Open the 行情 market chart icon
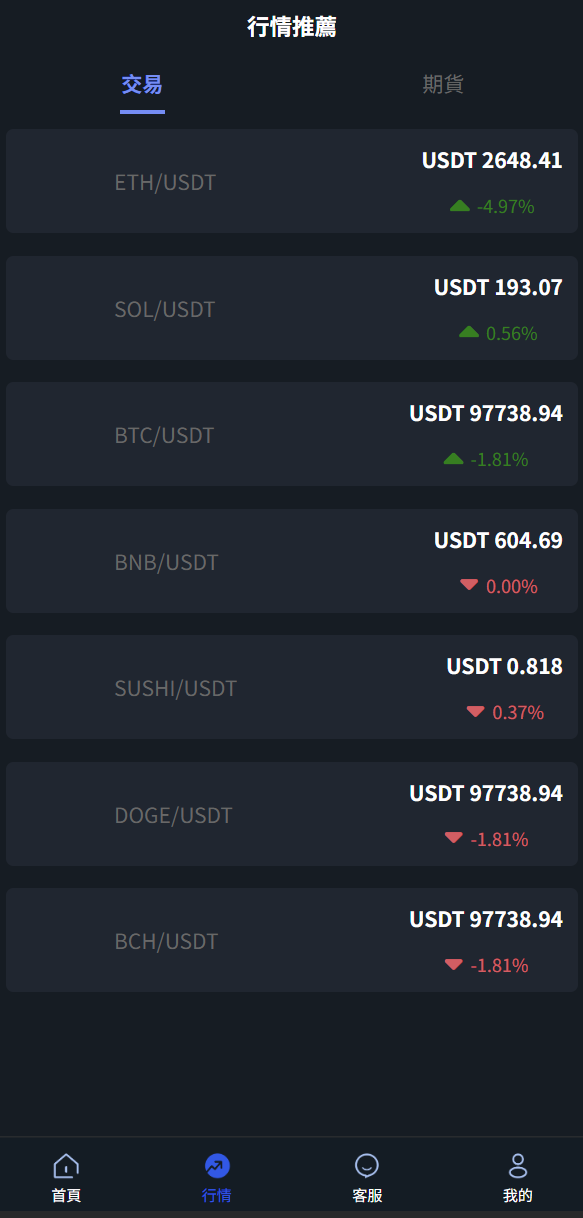Viewport: 583px width, 1218px height. click(217, 1166)
